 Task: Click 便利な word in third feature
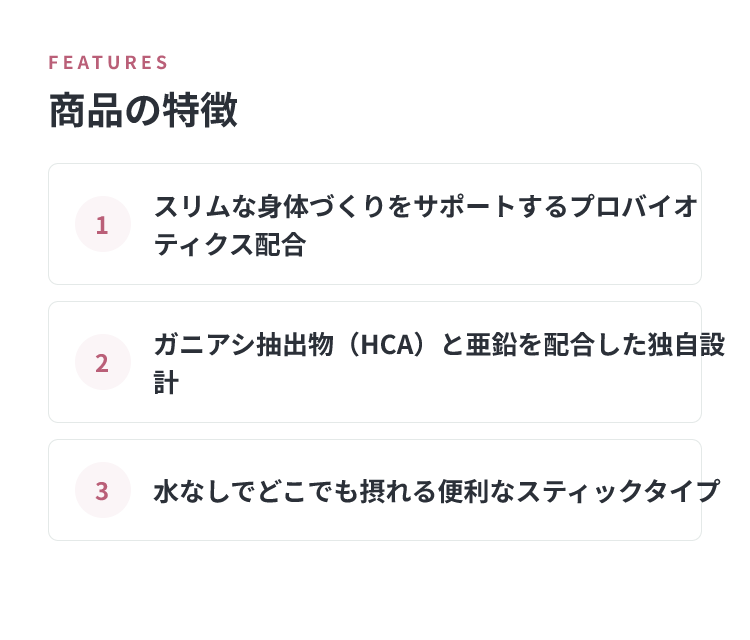[476, 491]
